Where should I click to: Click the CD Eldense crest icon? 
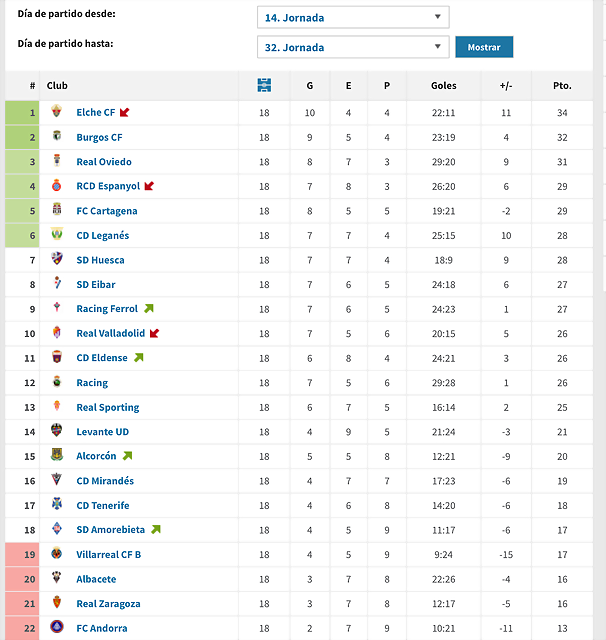(x=57, y=357)
